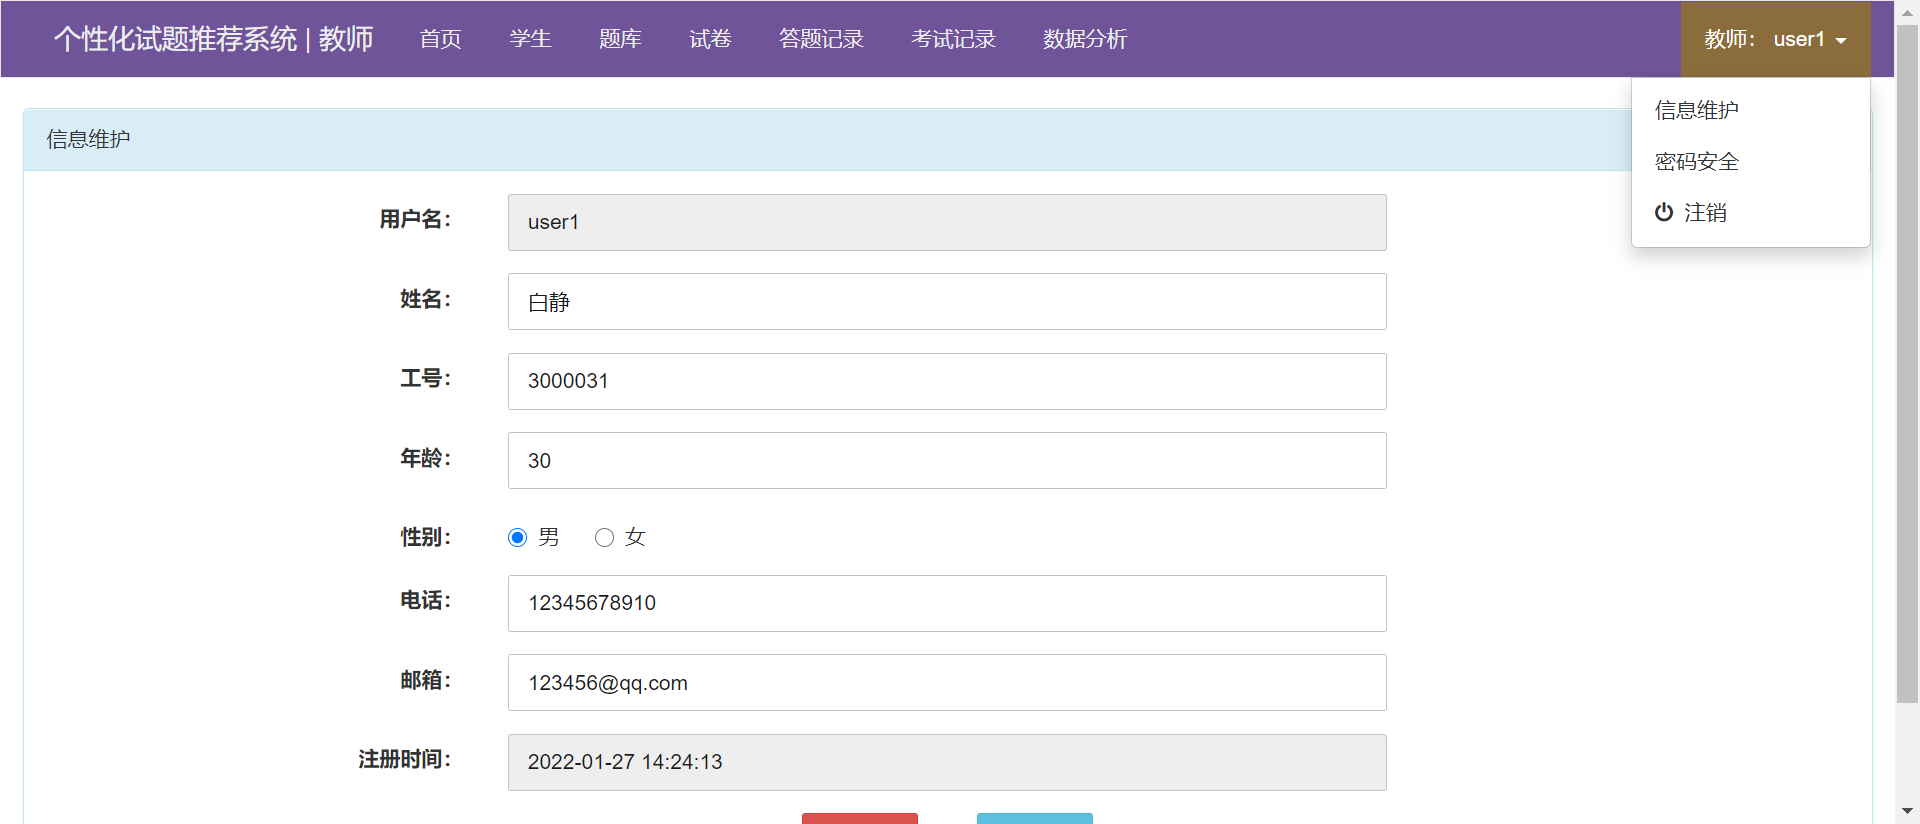
Task: Click the 邮箱 field with 123456@qq.com
Action: [947, 683]
